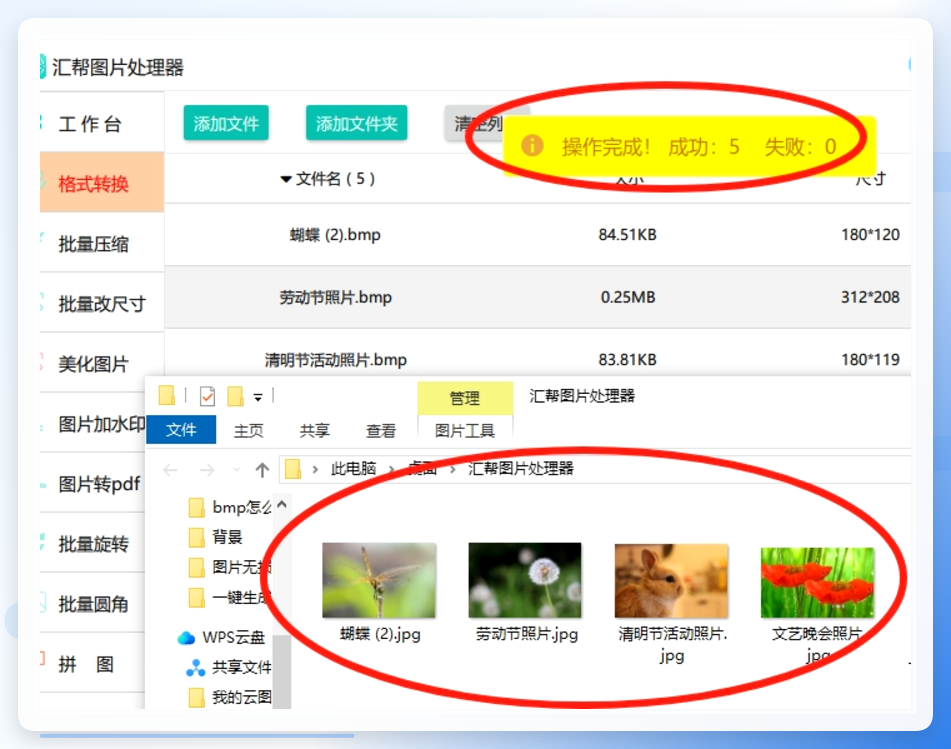Image resolution: width=951 pixels, height=749 pixels.
Task: Click 汇帮图片处理器 in the address path
Action: [x=521, y=468]
